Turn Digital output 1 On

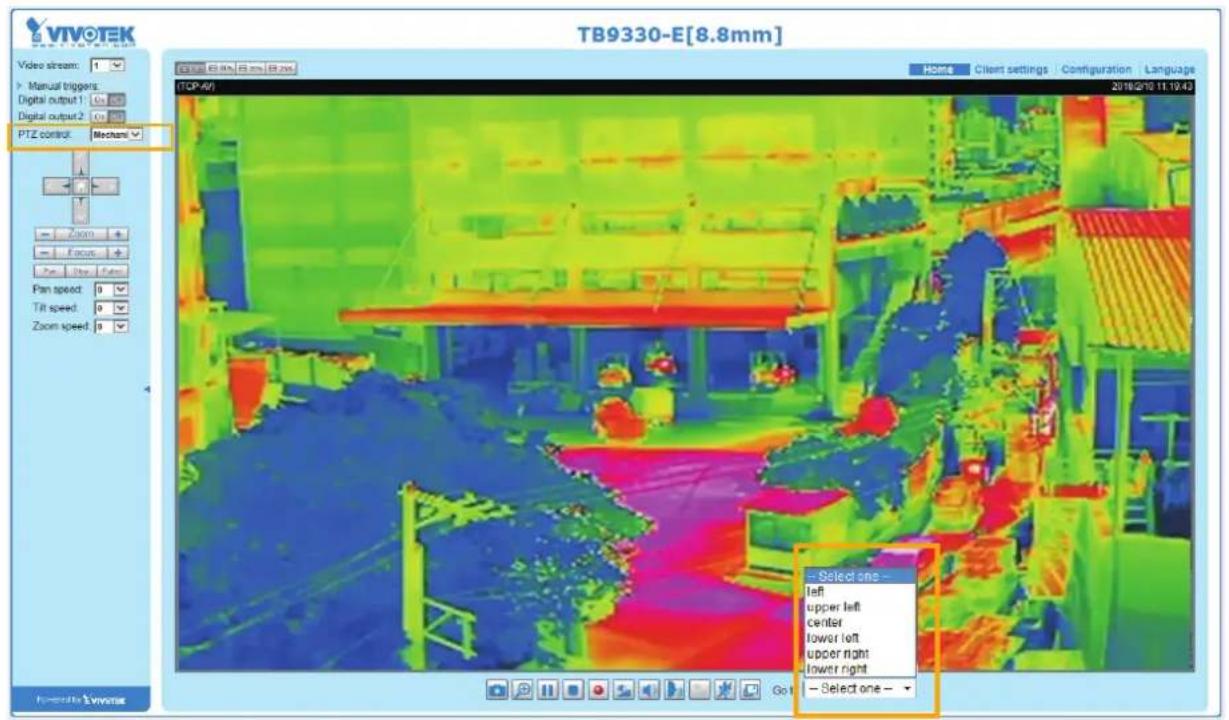[99, 100]
